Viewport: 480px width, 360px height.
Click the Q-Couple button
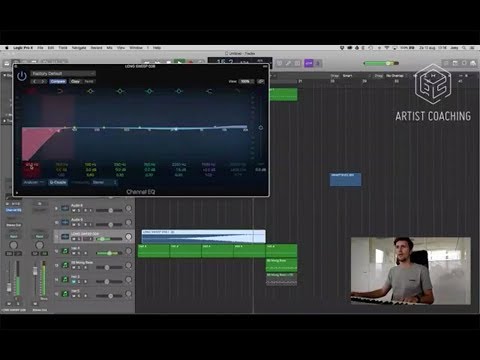coord(58,182)
